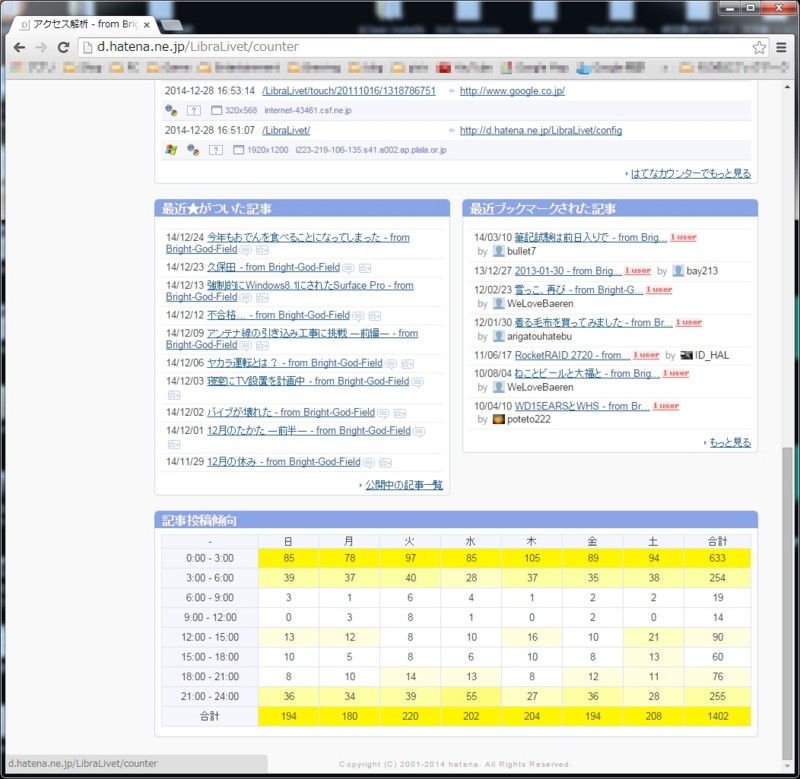The width and height of the screenshot is (800, 779).
Task: Open the Surface Pro Windows8.1 article link
Action: pos(310,286)
